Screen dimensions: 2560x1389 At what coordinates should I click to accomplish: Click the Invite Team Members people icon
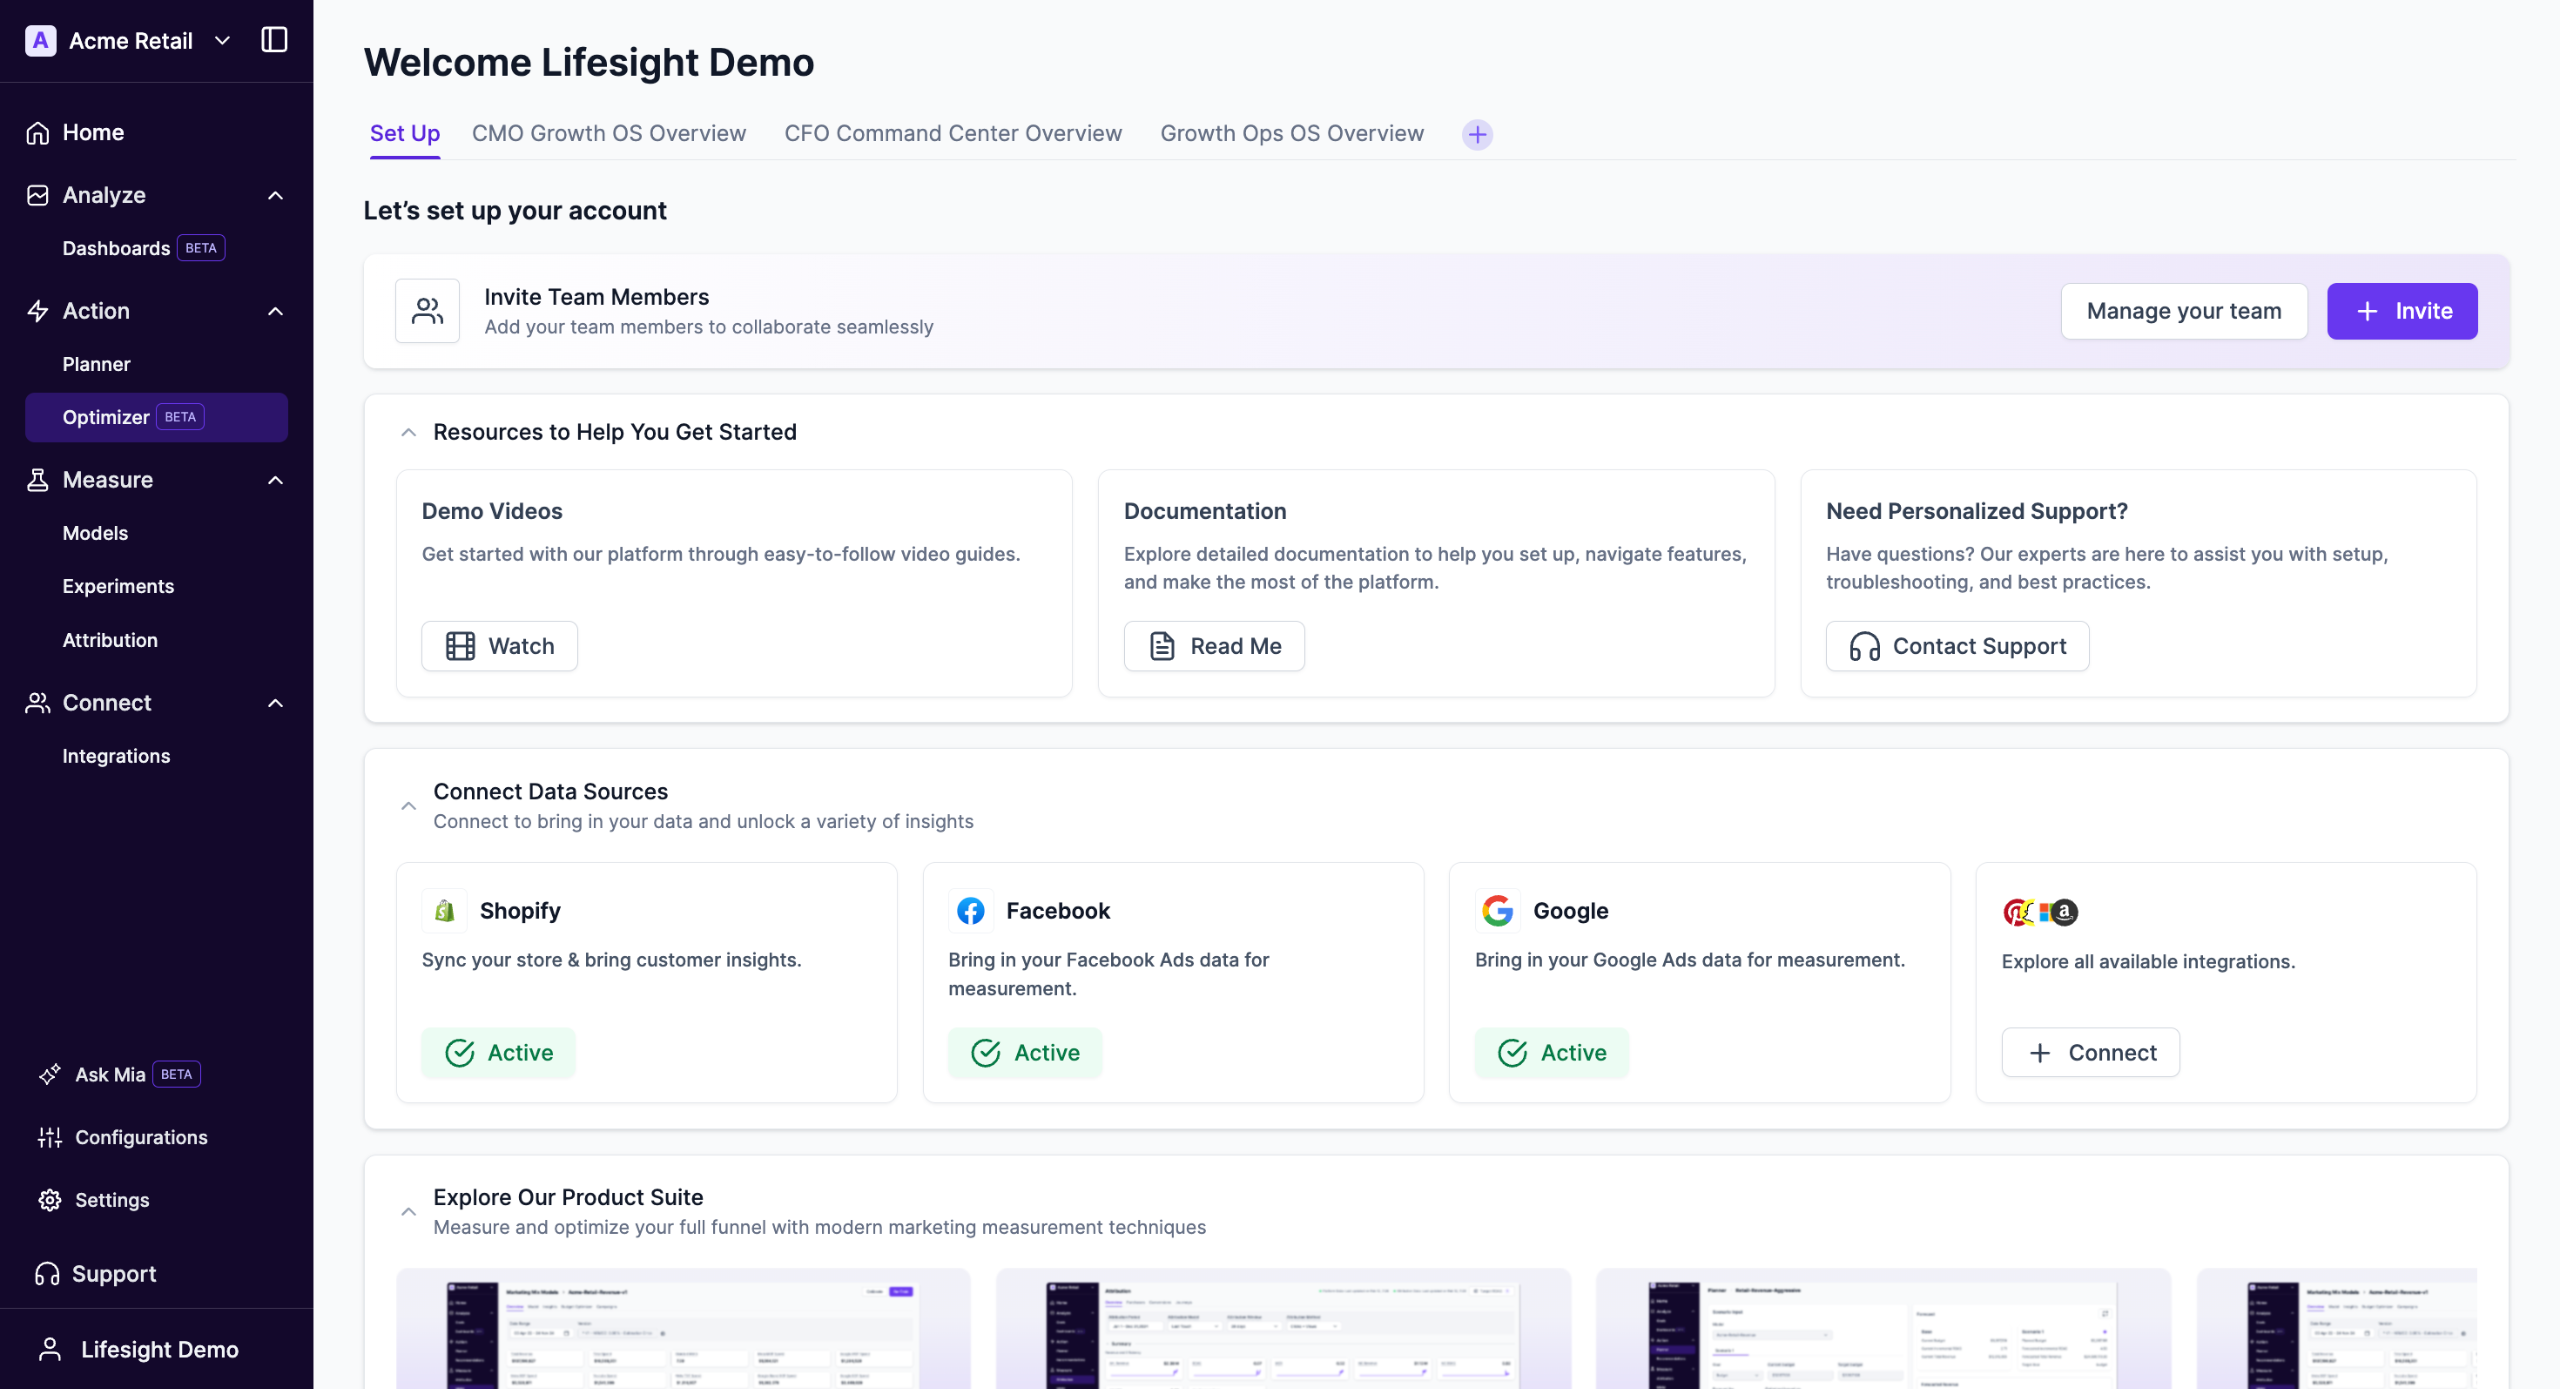[x=427, y=311]
